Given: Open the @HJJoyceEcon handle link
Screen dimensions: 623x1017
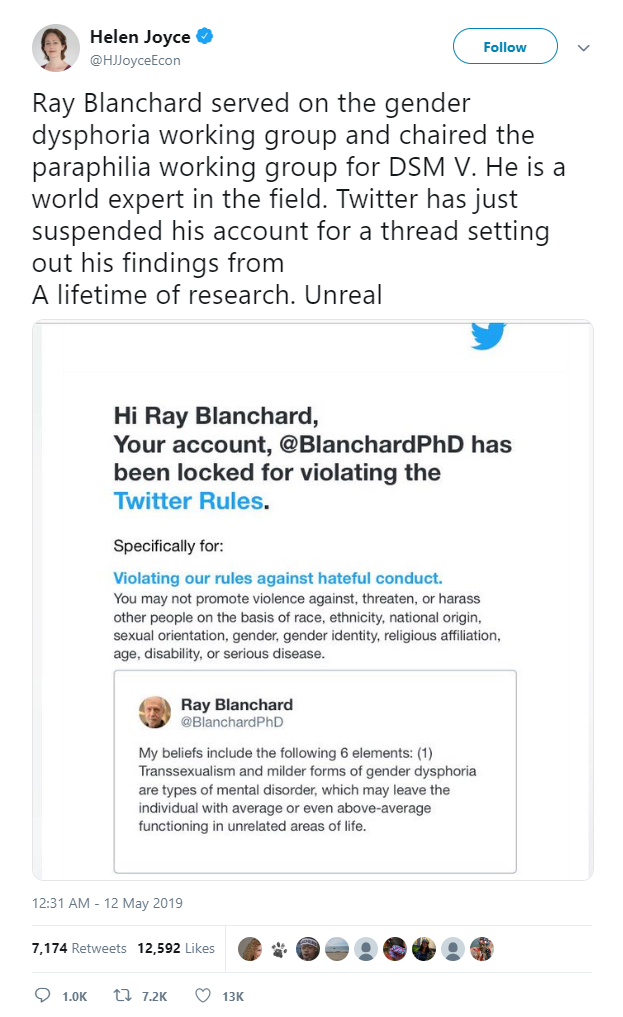Looking at the screenshot, I should tap(135, 60).
